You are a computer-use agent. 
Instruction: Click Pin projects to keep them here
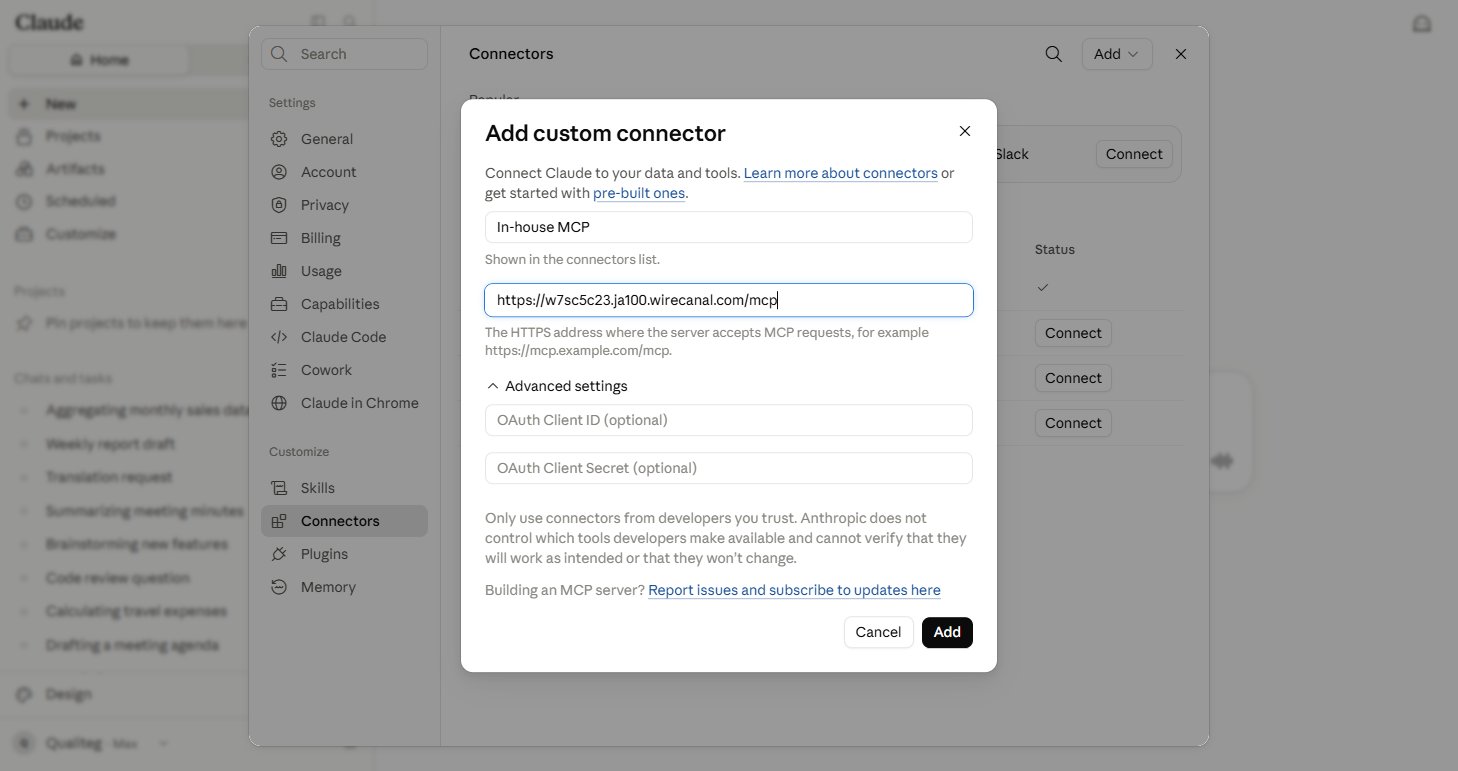pyautogui.click(x=145, y=323)
